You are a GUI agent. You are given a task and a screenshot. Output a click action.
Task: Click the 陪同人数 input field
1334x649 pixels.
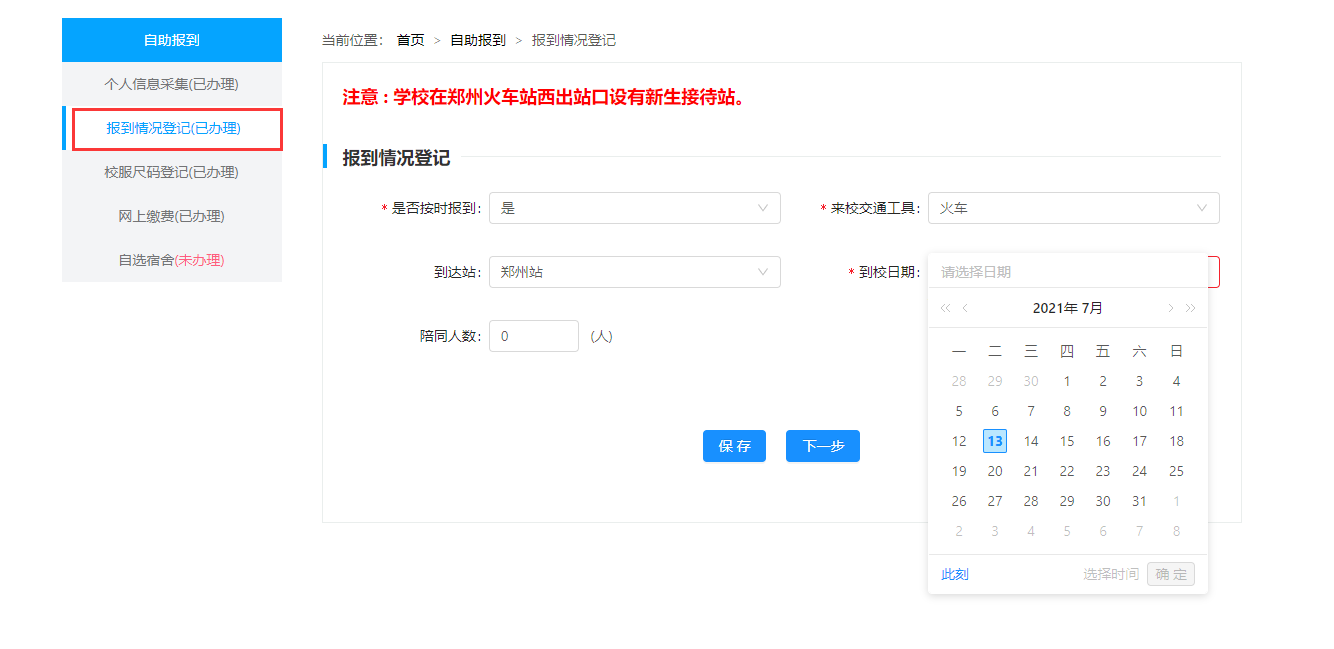(533, 336)
